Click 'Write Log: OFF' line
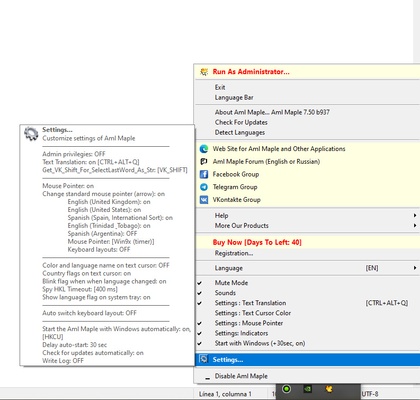 [x=63, y=361]
